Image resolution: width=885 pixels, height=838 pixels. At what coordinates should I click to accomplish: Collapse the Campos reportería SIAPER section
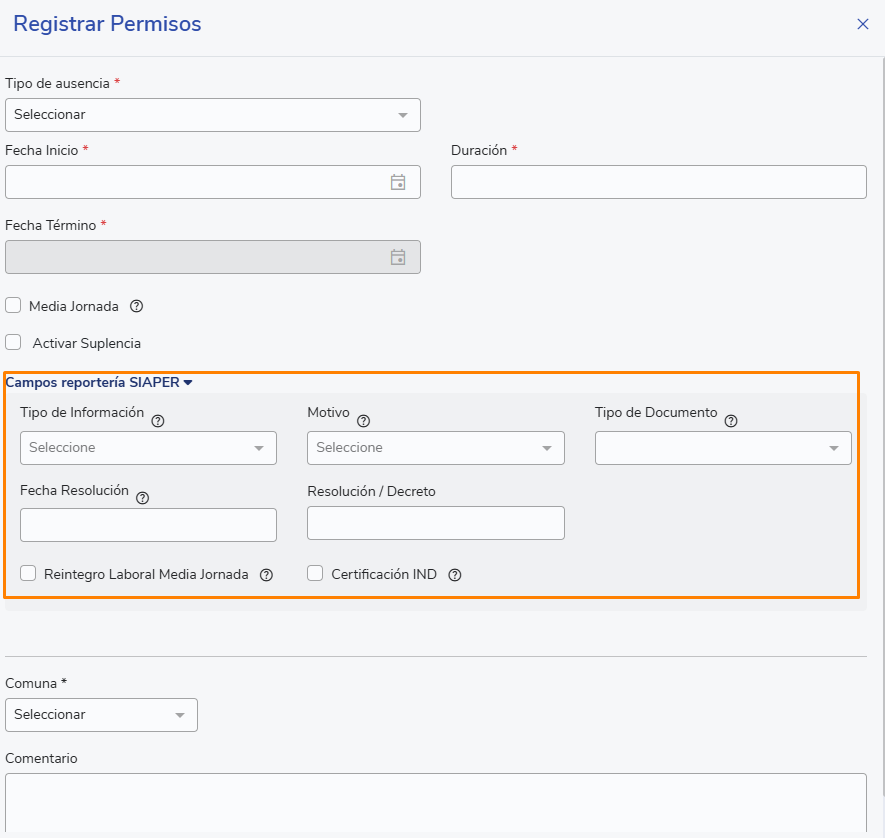(x=98, y=382)
